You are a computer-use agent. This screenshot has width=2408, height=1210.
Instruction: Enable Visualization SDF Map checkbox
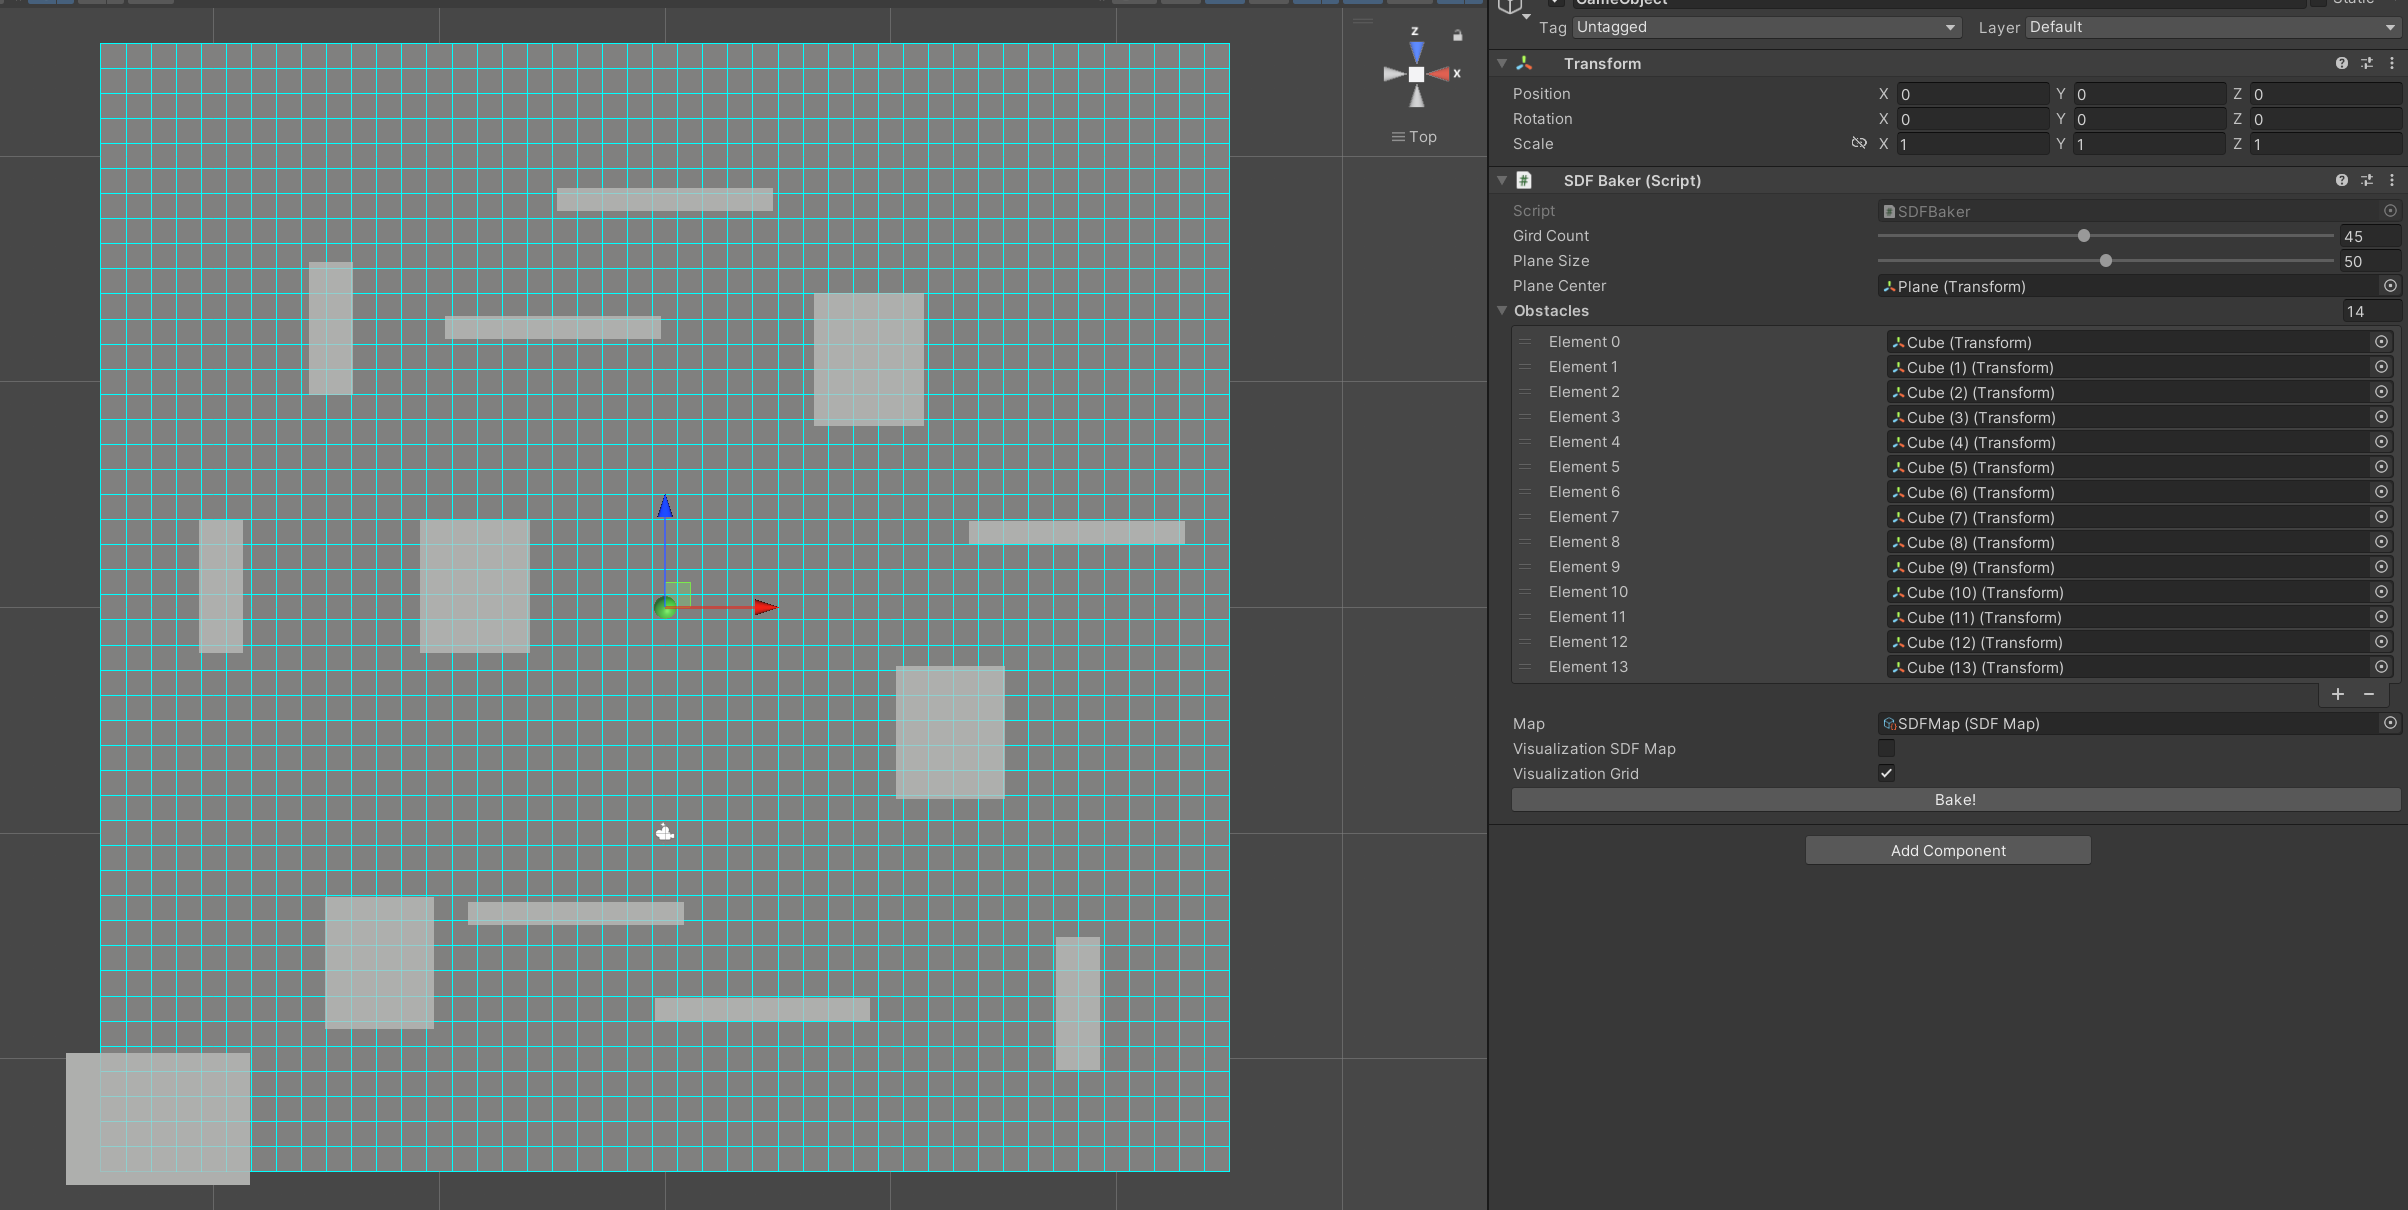click(1886, 748)
